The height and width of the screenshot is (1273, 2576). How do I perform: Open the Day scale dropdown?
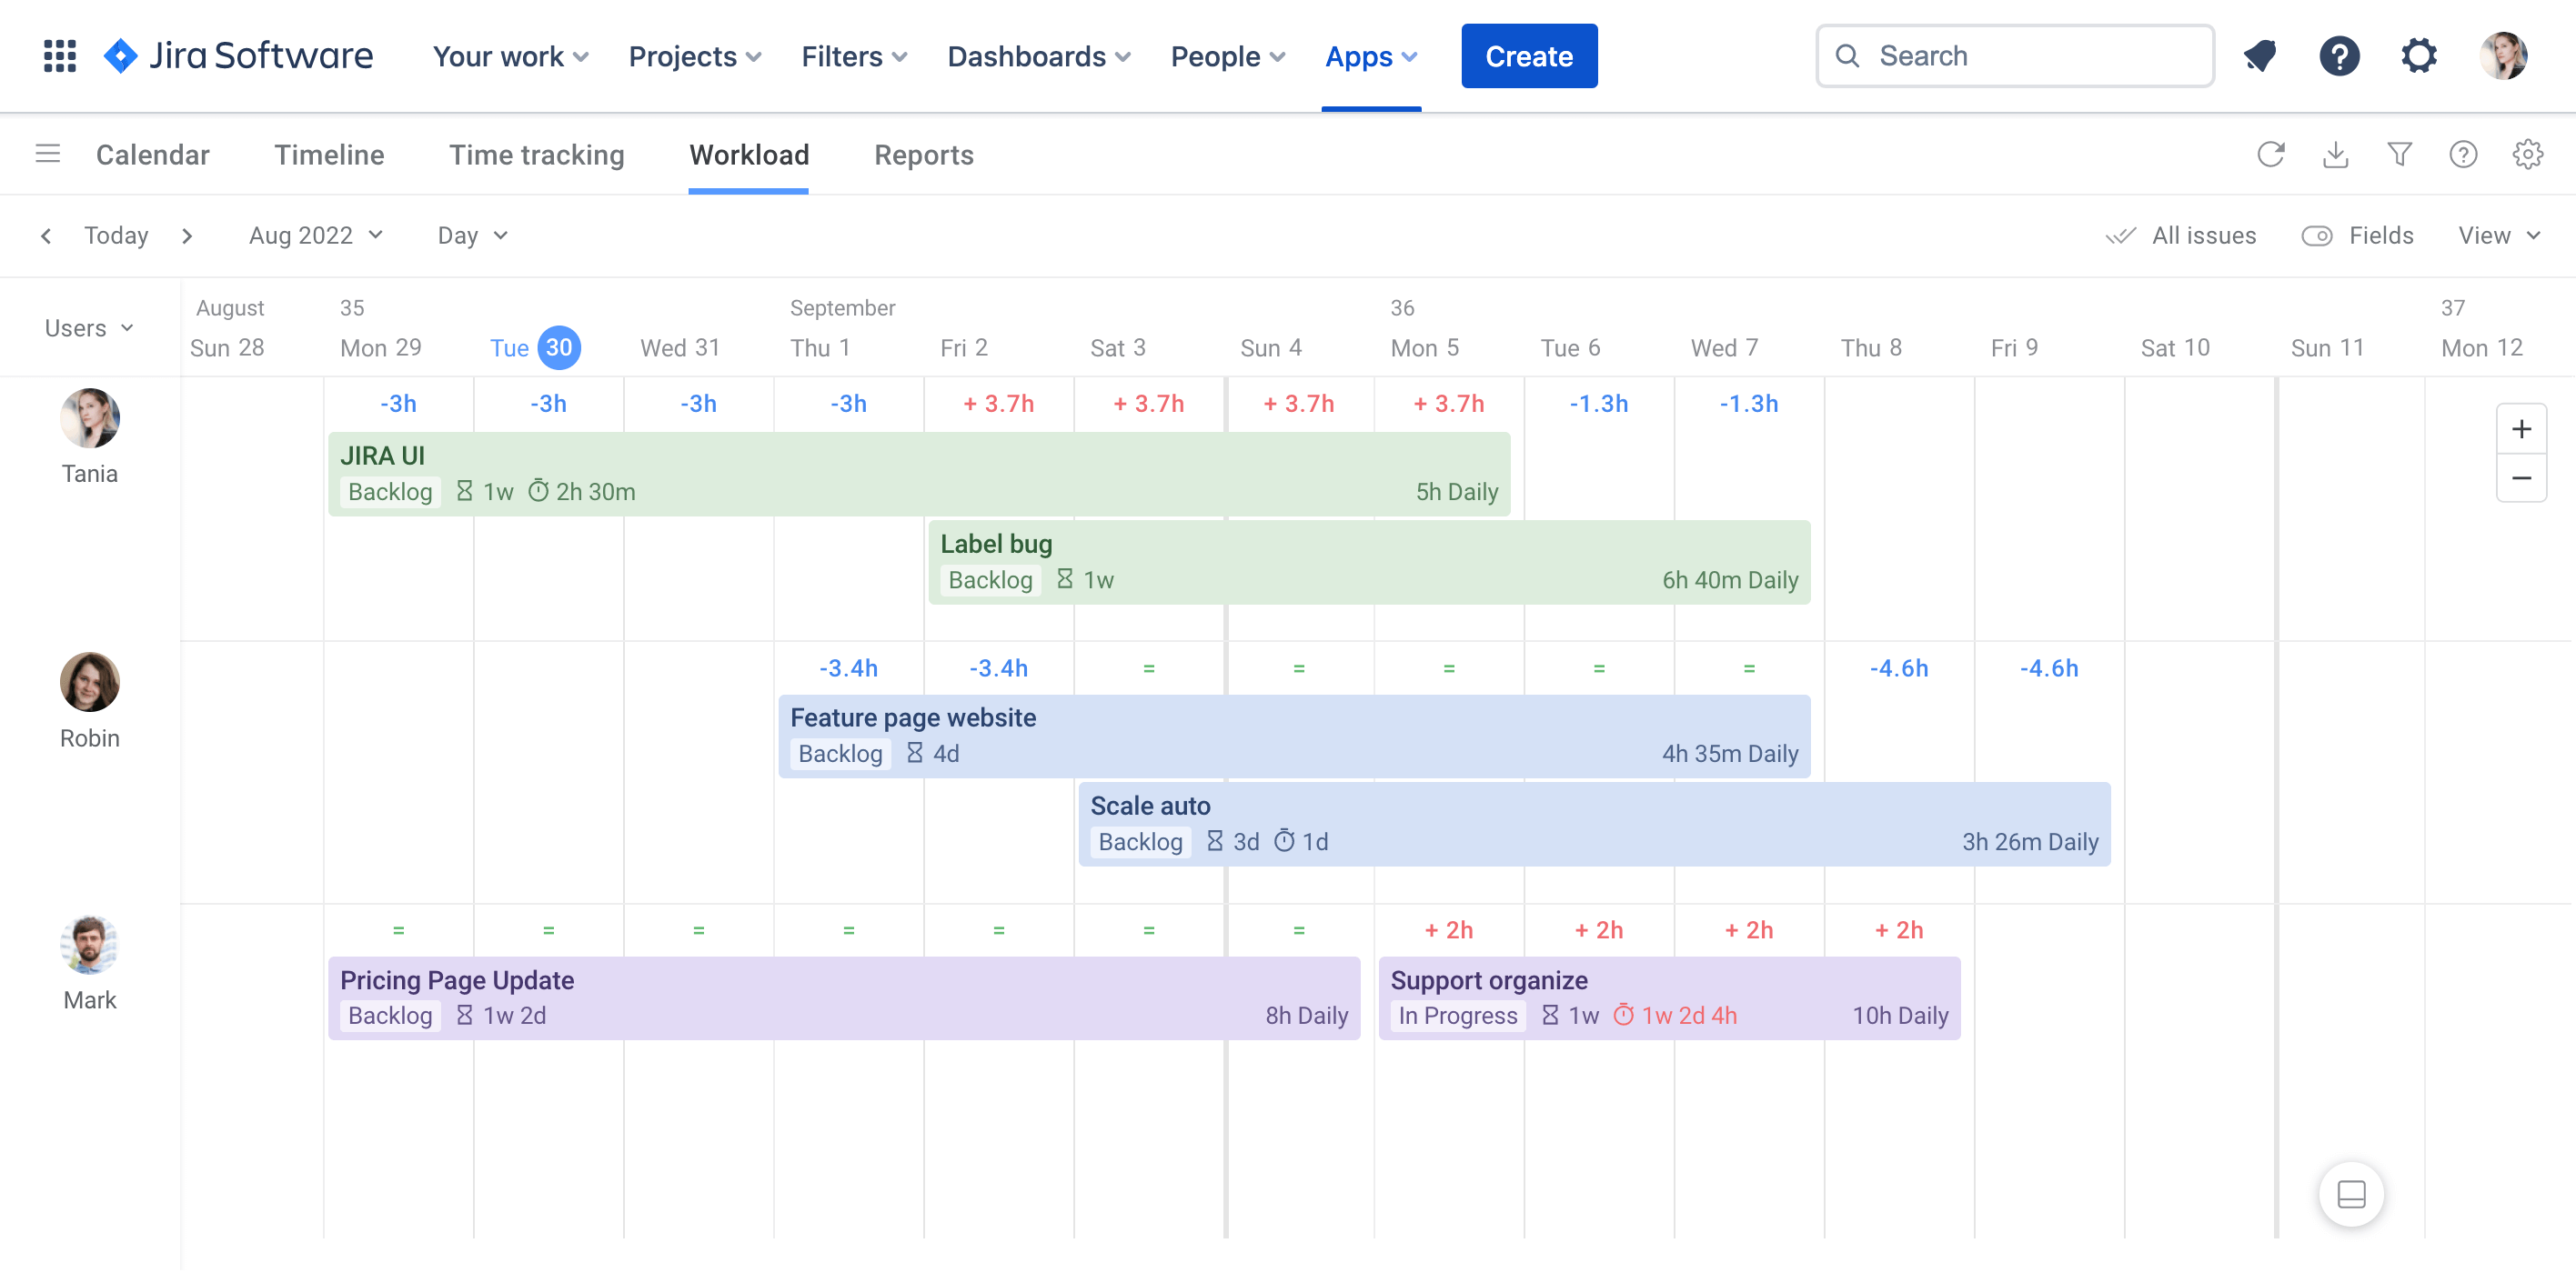click(472, 235)
